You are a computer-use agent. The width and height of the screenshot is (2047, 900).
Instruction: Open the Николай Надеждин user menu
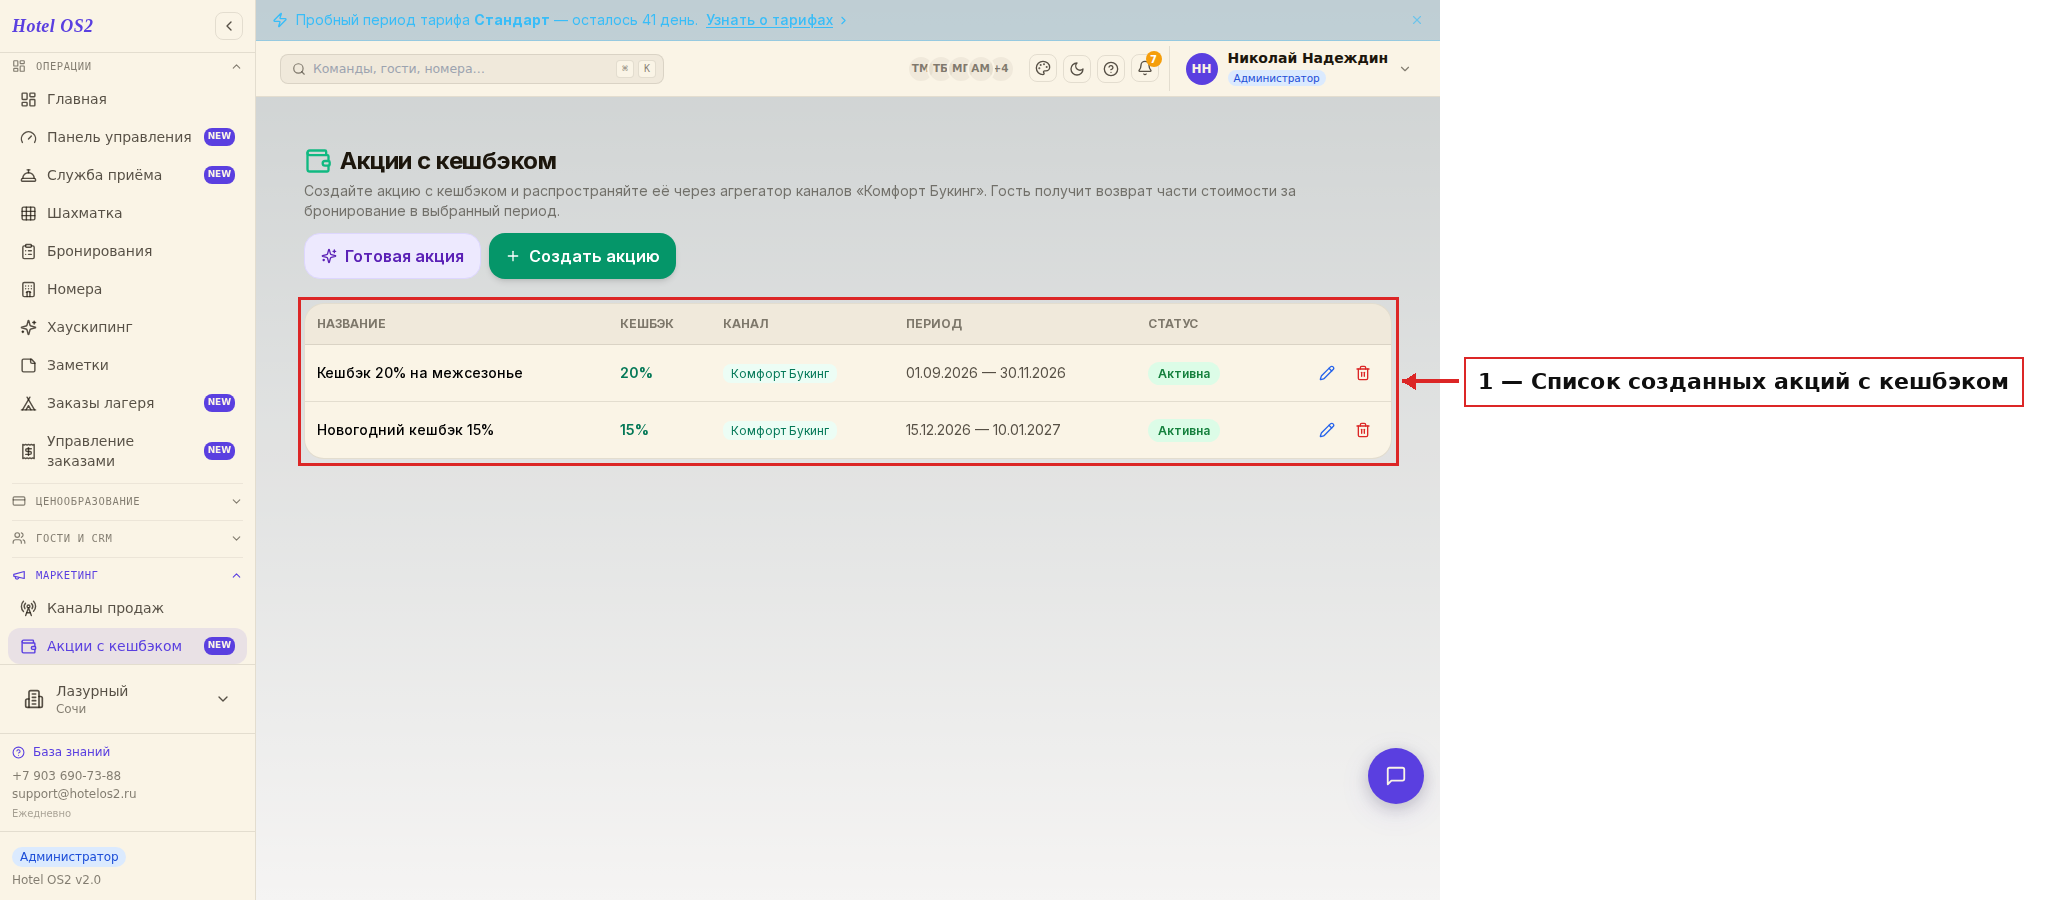[1298, 68]
